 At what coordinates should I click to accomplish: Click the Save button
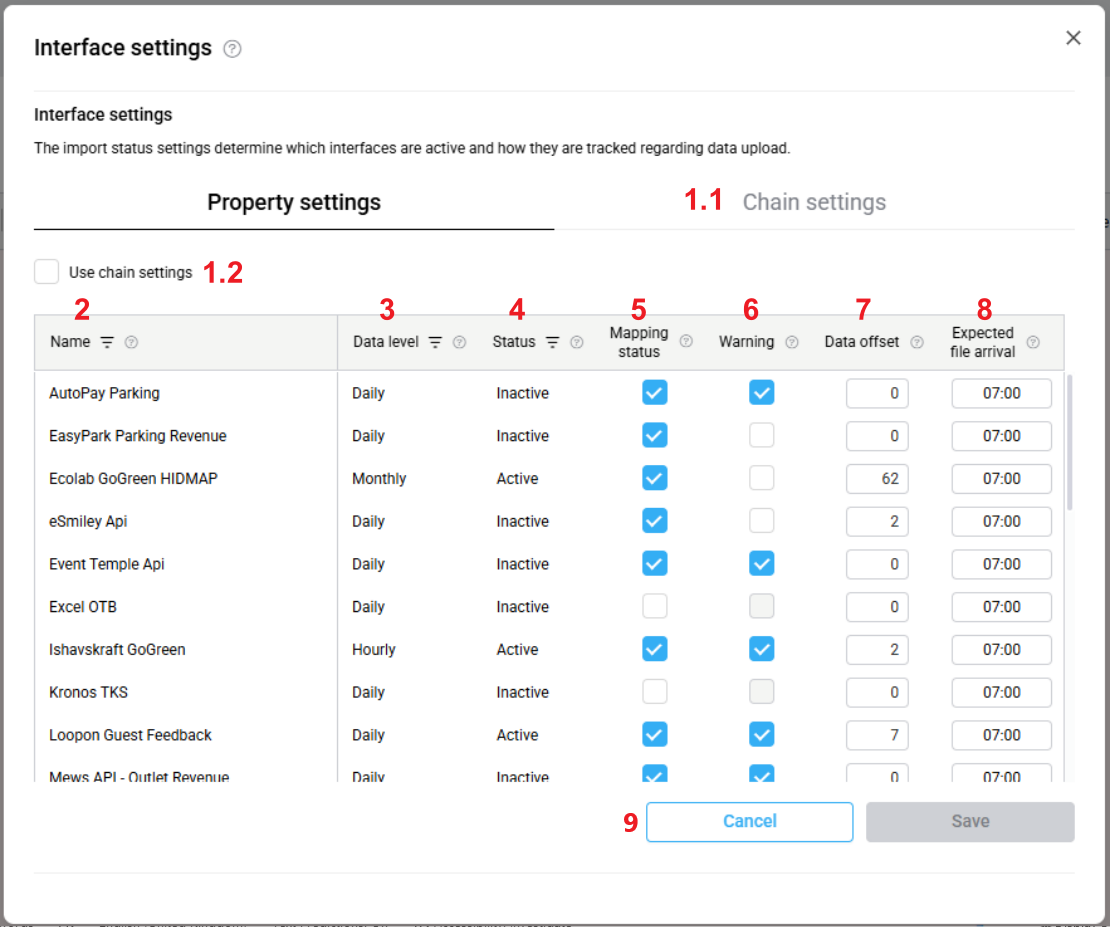[970, 821]
